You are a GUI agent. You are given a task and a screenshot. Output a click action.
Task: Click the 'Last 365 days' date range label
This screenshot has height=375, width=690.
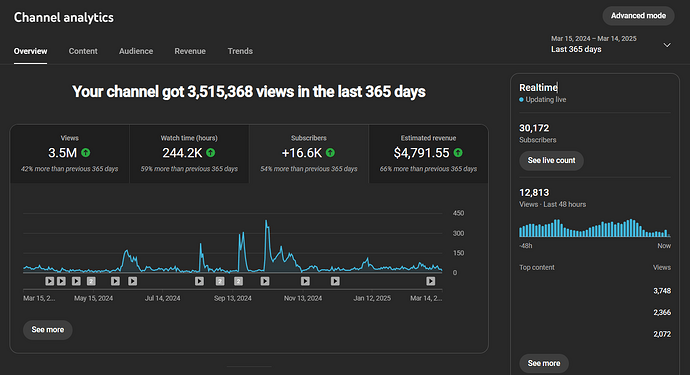pyautogui.click(x=576, y=49)
